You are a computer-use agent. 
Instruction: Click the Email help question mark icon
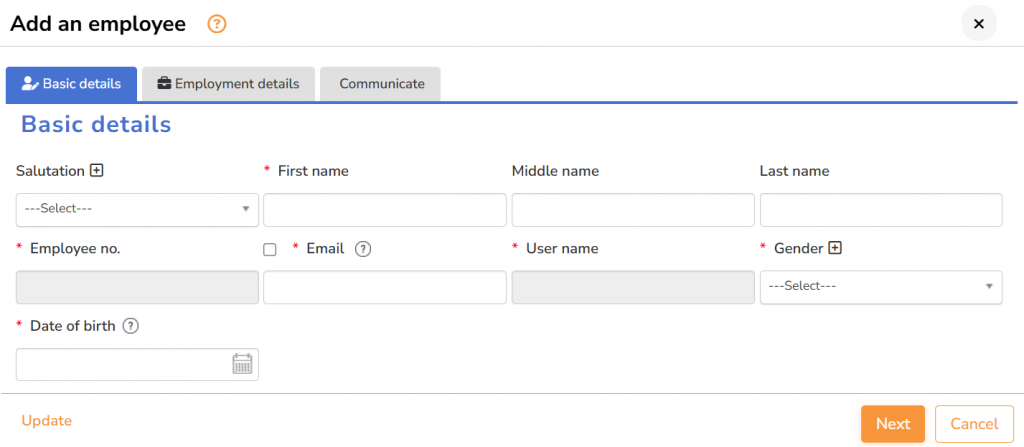(363, 249)
